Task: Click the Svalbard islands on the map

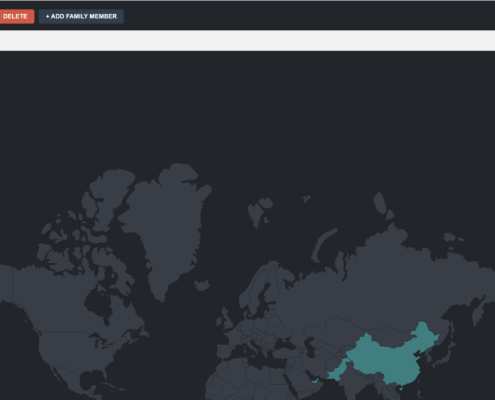Action: coord(260,211)
